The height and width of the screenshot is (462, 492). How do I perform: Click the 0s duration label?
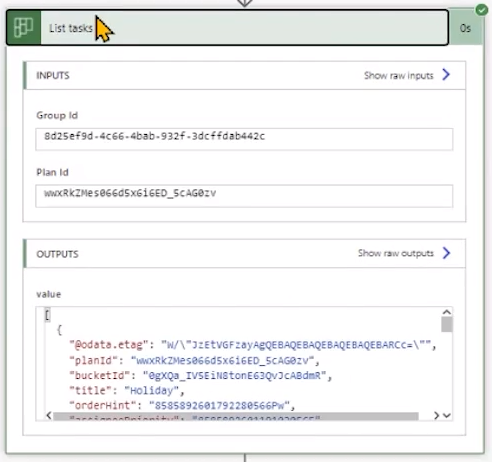[x=465, y=28]
